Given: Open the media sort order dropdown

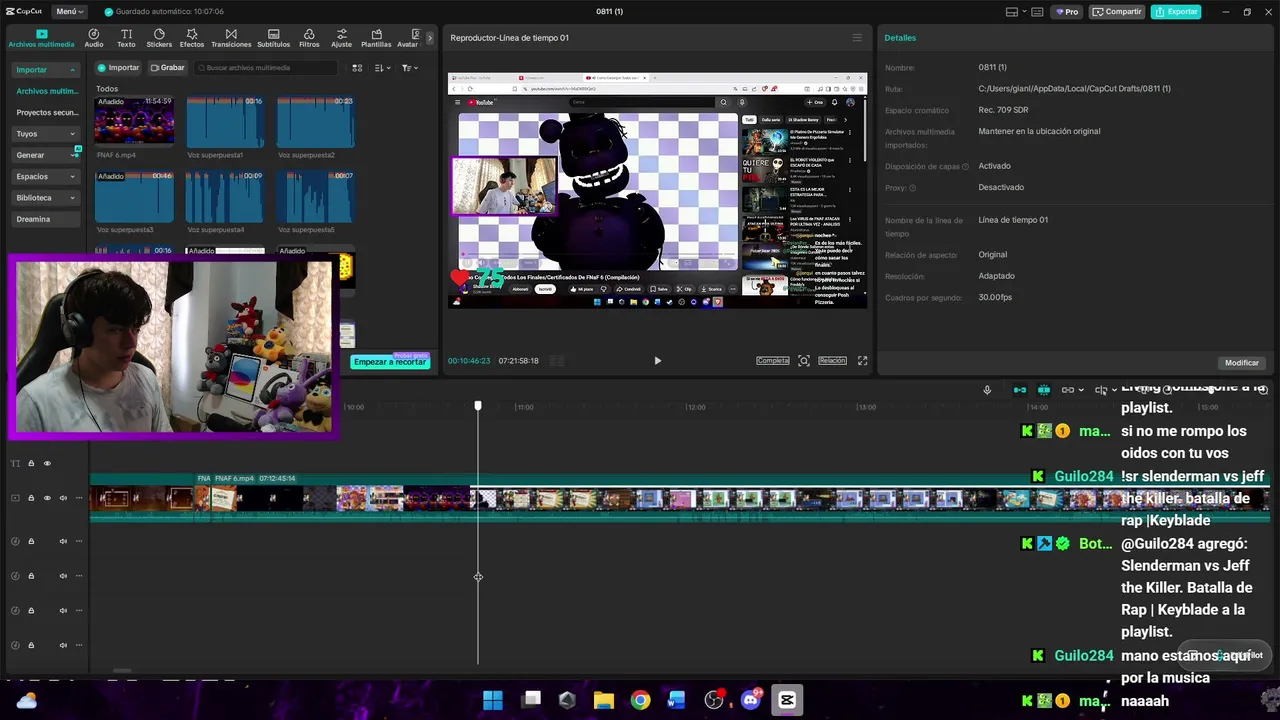Looking at the screenshot, I should tap(382, 68).
